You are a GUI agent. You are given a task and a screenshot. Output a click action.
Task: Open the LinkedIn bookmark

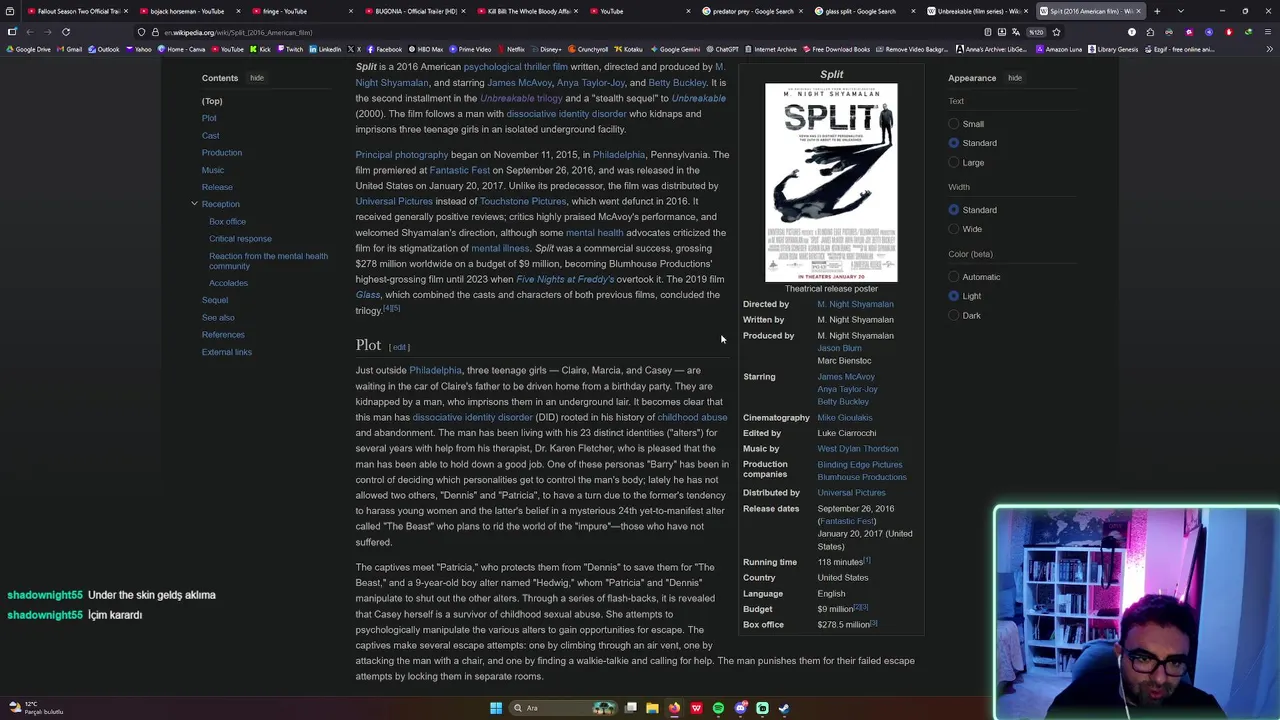pos(325,49)
